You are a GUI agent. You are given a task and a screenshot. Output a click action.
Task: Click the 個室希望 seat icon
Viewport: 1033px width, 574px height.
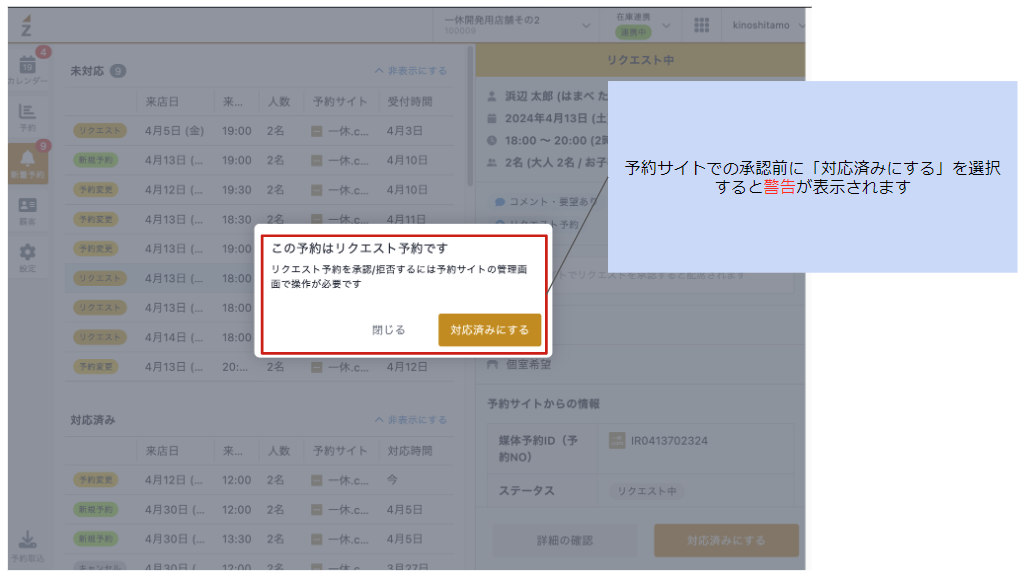coord(492,364)
